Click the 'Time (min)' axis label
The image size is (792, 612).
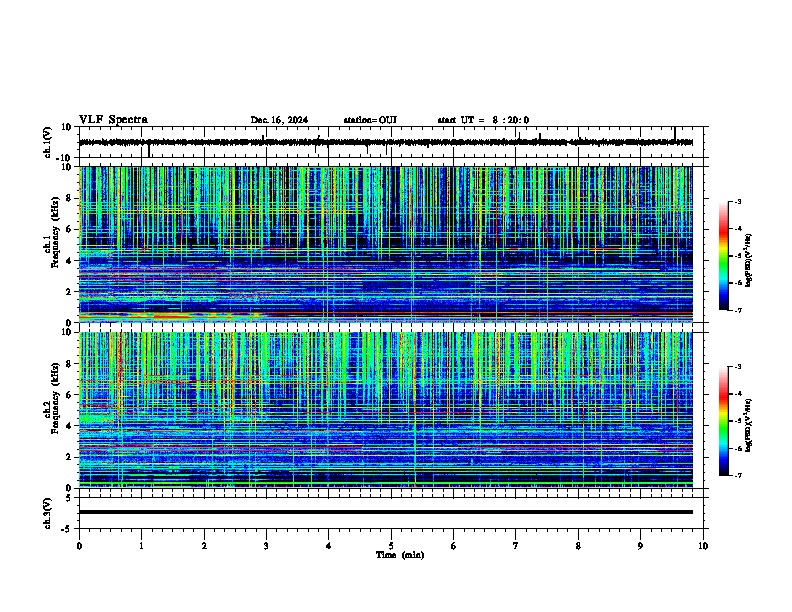(400, 555)
